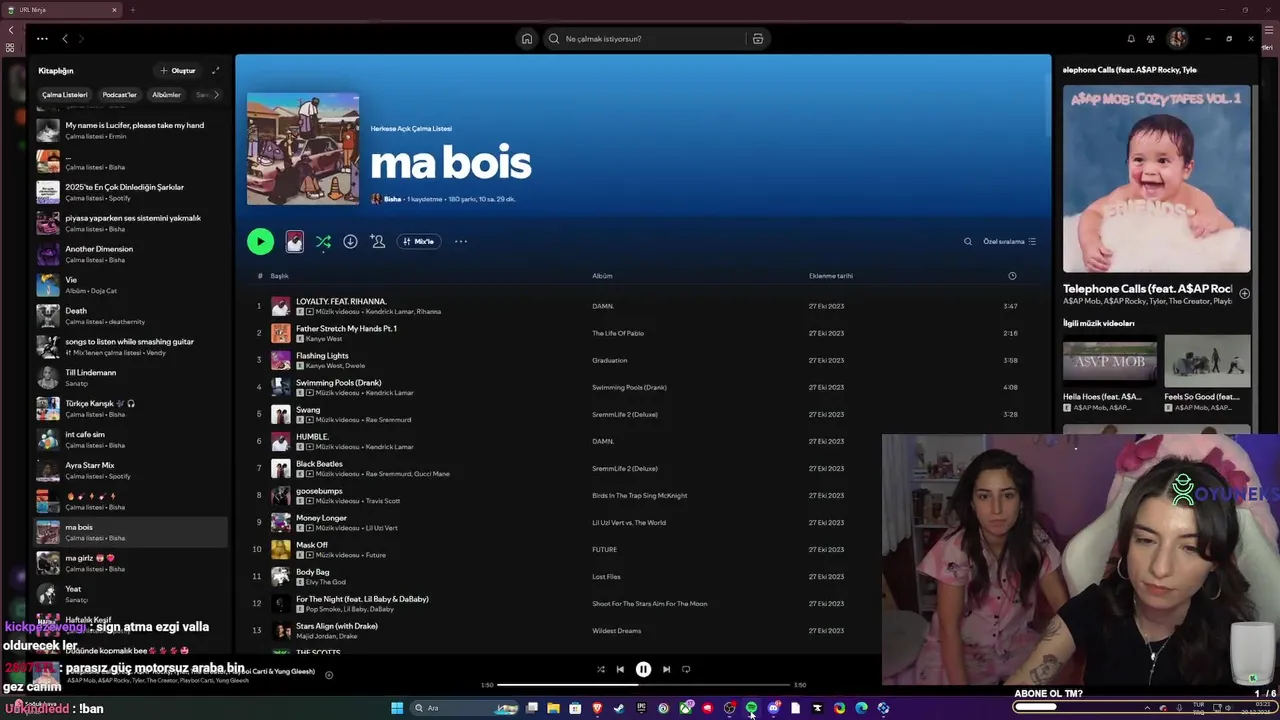Sort tracks by Başlık column
Viewport: 1280px width, 720px height.
279,276
